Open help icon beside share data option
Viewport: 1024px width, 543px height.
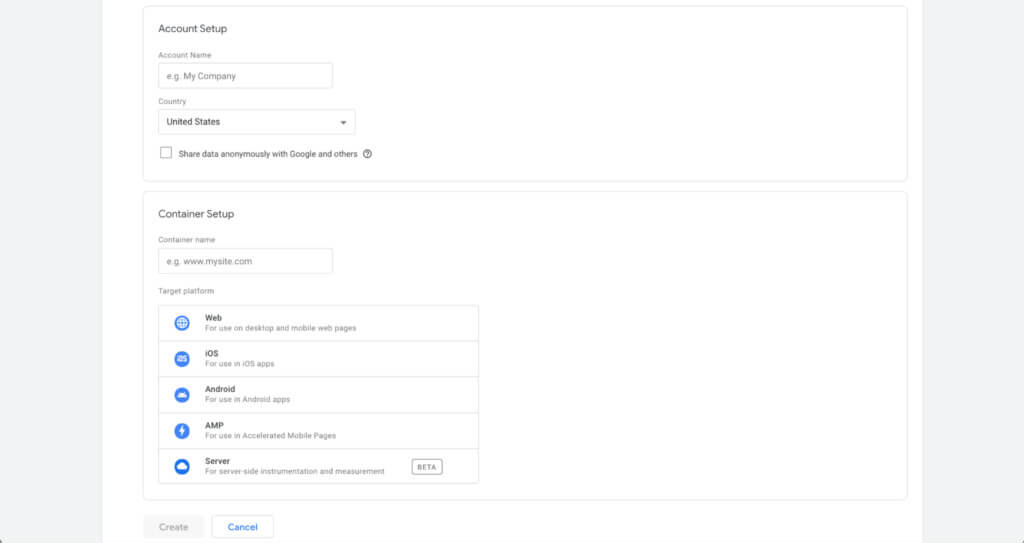coord(368,154)
